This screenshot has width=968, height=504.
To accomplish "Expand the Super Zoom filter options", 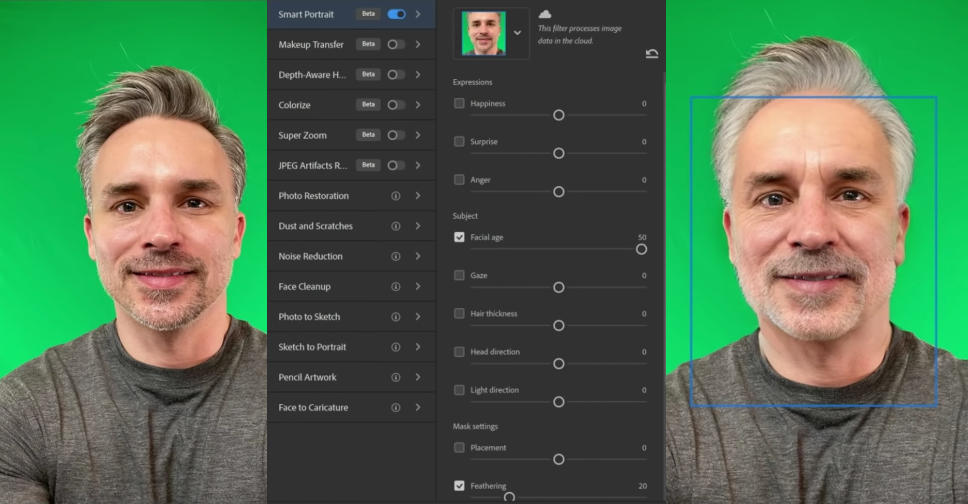I will 418,135.
